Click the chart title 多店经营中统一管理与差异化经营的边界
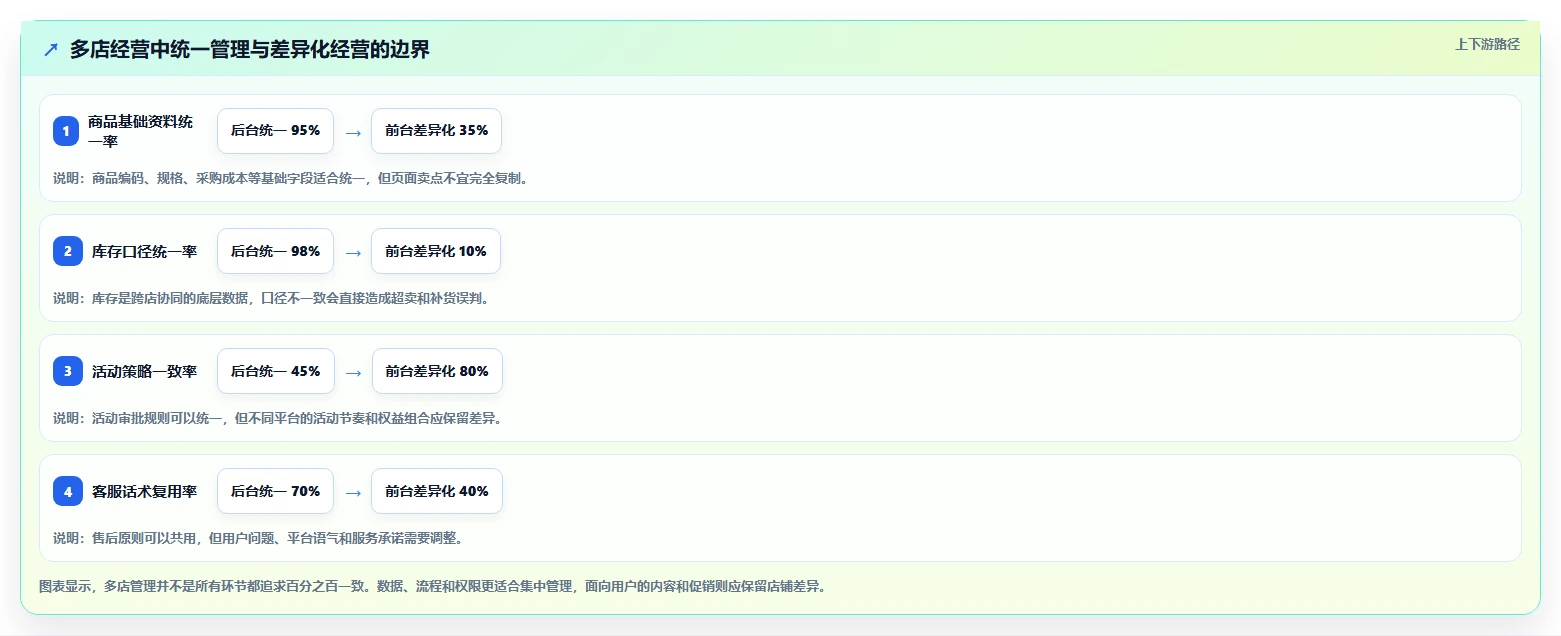This screenshot has width=1561, height=636. (250, 49)
